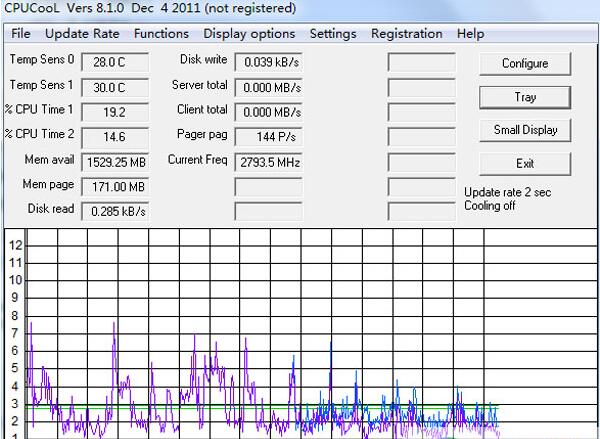The height and width of the screenshot is (439, 600).
Task: Click the Temp Sens 1 label
Action: coord(41,85)
